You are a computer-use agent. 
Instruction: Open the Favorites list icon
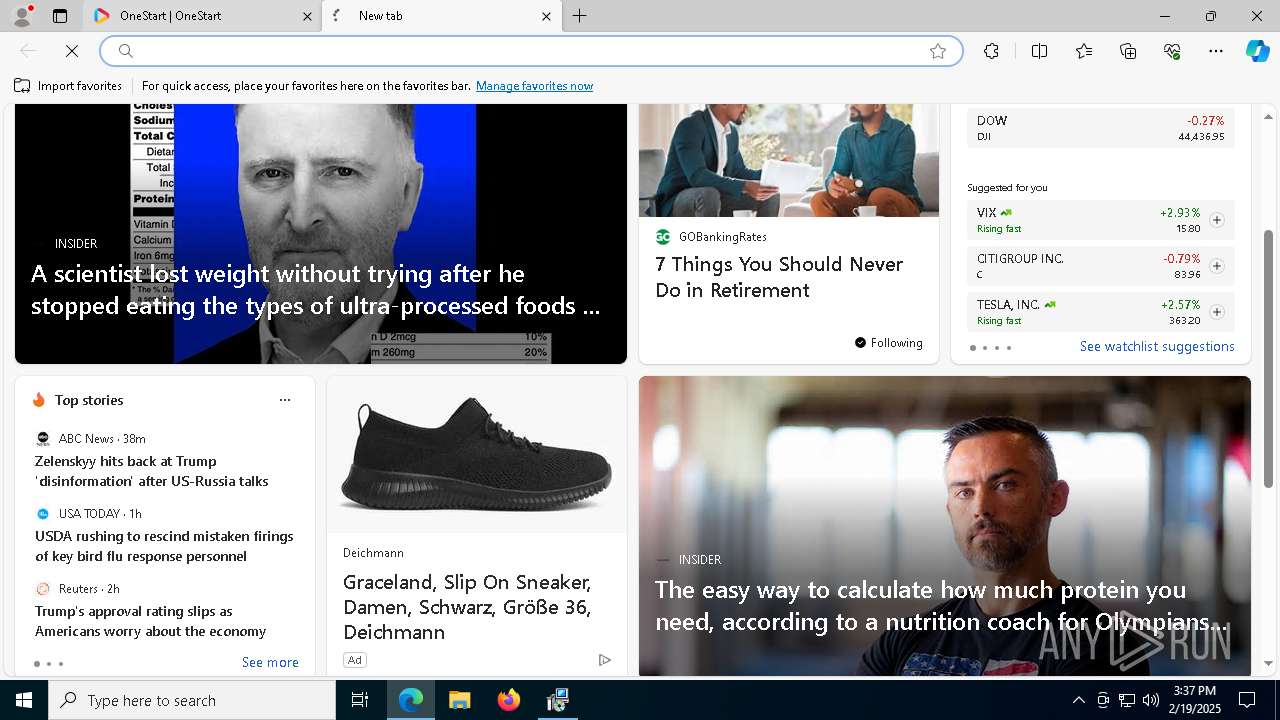tap(1084, 51)
